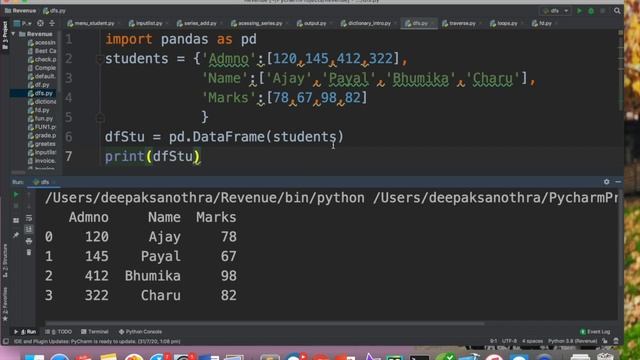Fold the students dictionary at line 2
Screen dimensions: 640x360
pos(99,60)
